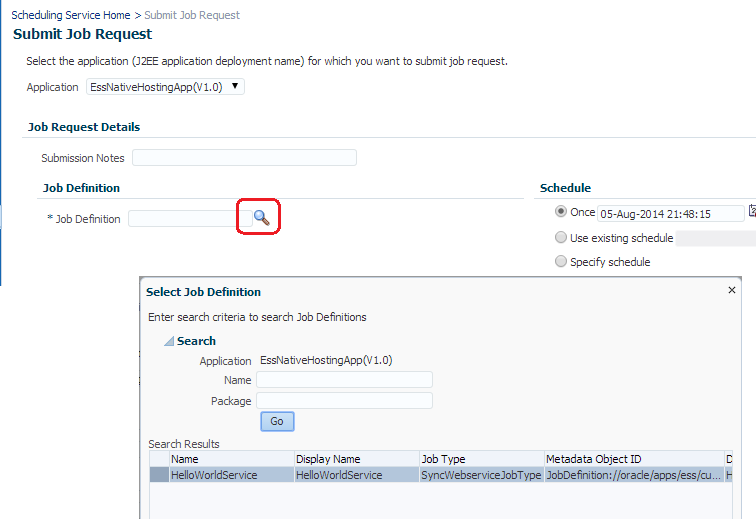
Task: Click the Submission Notes text field
Action: [244, 158]
